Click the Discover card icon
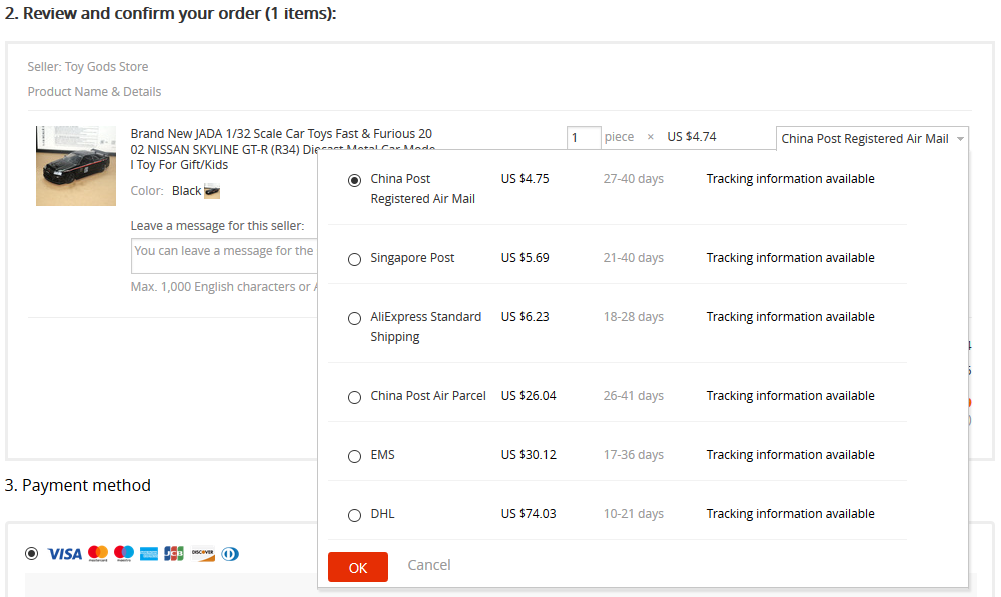 point(203,554)
